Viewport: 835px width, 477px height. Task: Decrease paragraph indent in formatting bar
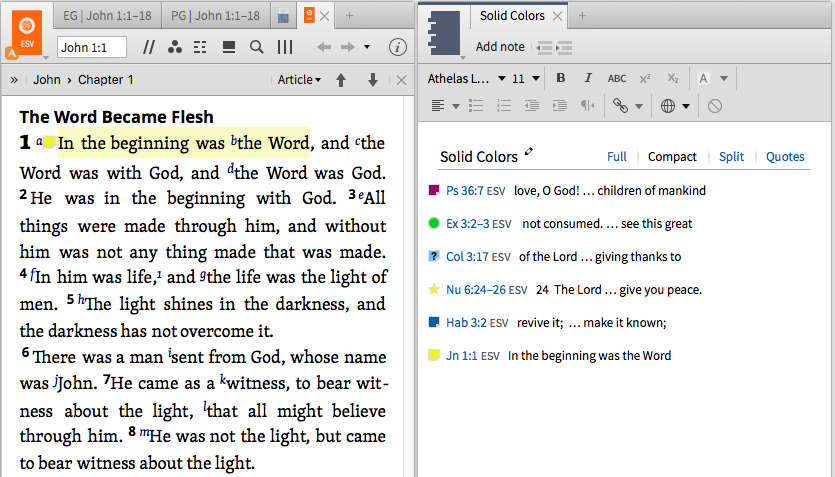tap(531, 106)
